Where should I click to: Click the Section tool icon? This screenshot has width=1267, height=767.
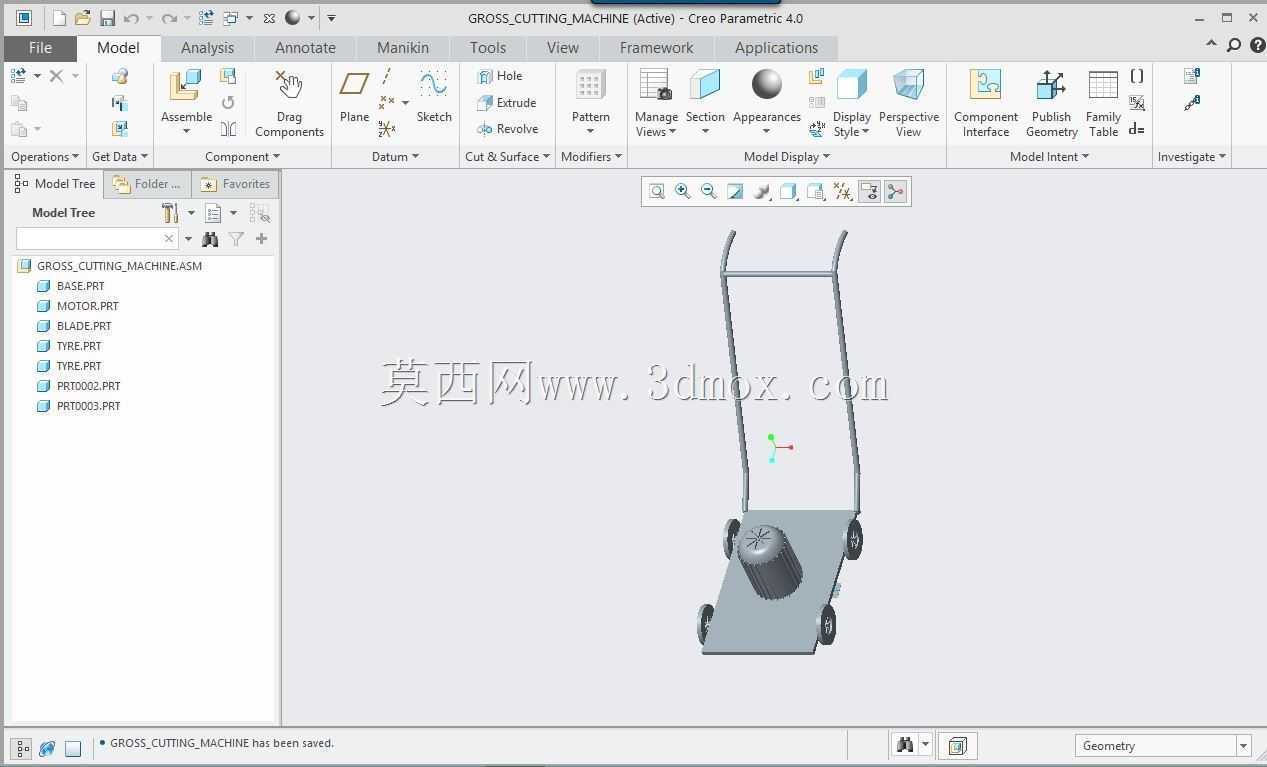click(705, 85)
